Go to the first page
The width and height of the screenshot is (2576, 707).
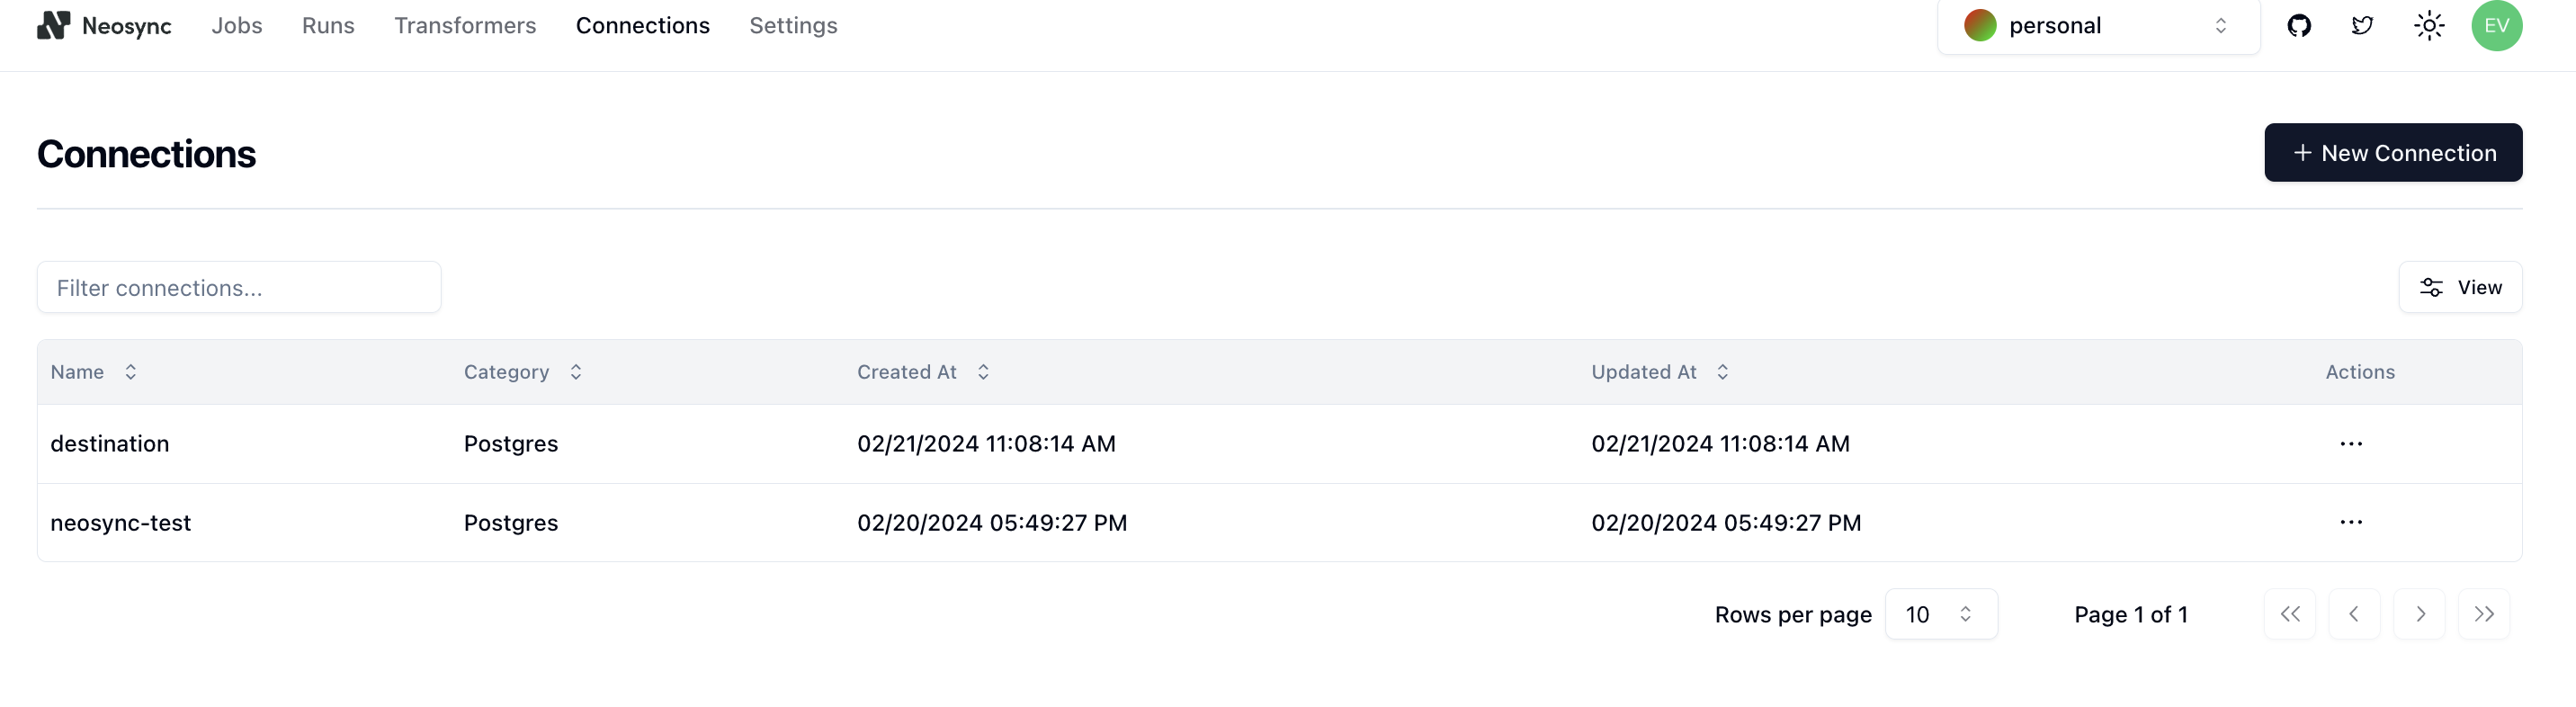2290,614
